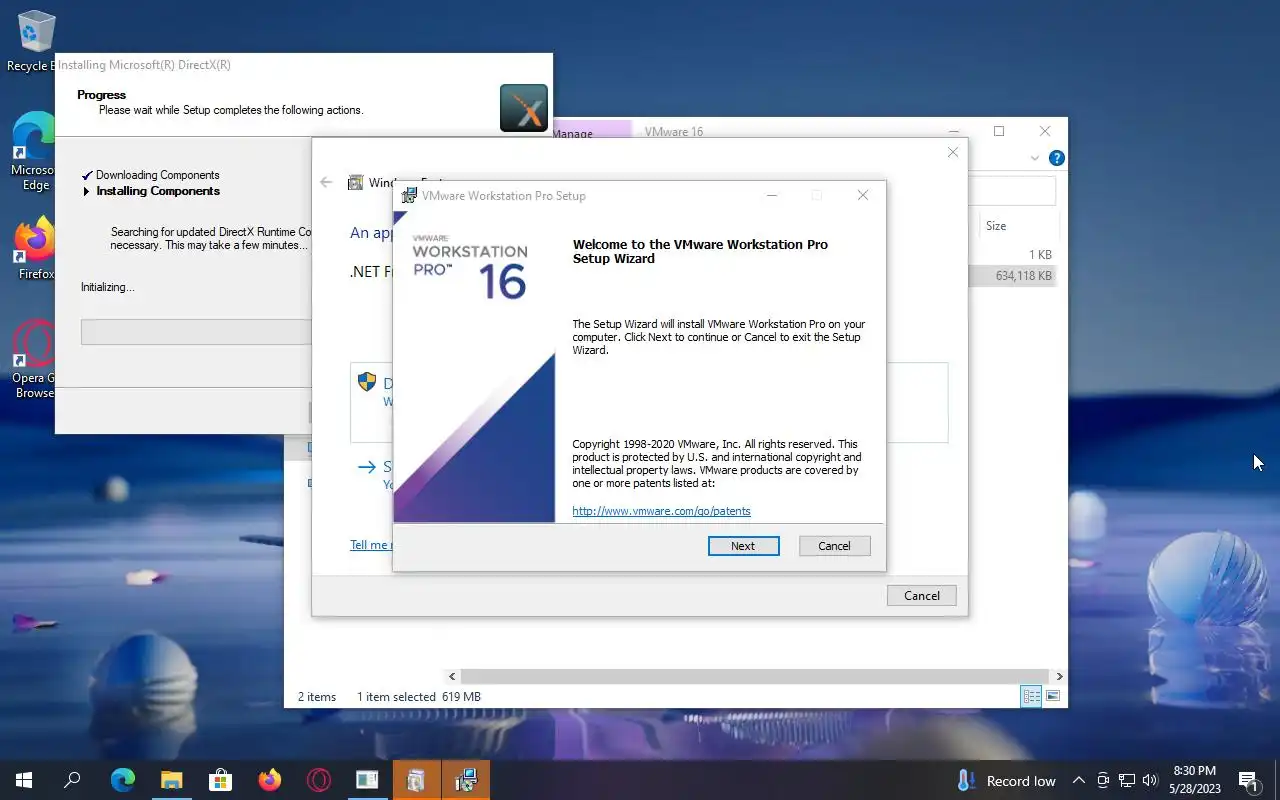Image resolution: width=1280 pixels, height=800 pixels.
Task: Select the 634,118 KB file size cell
Action: click(x=1024, y=275)
